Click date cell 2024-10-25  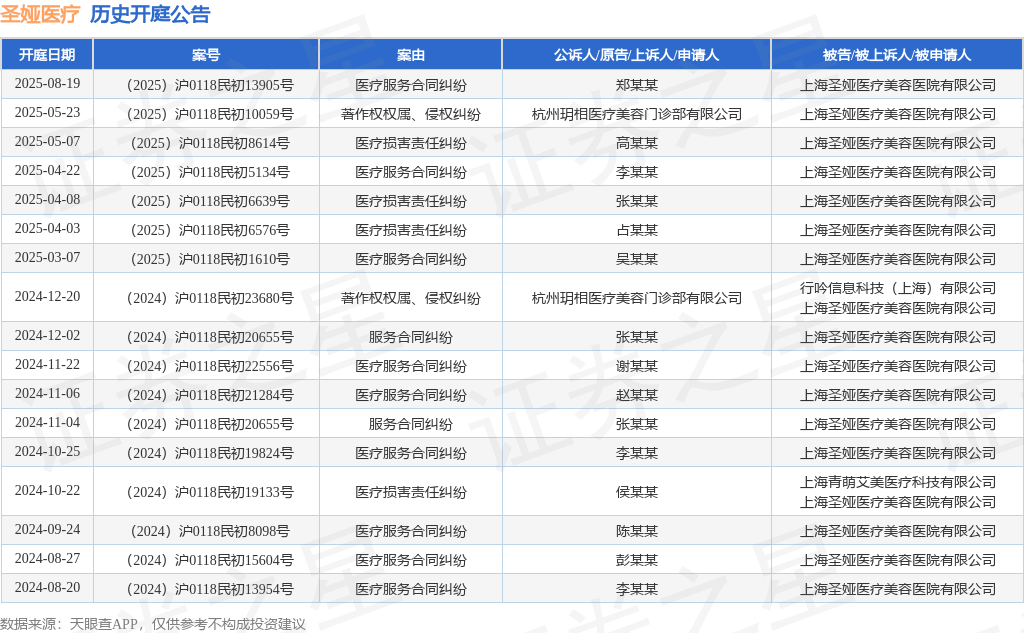pos(47,451)
